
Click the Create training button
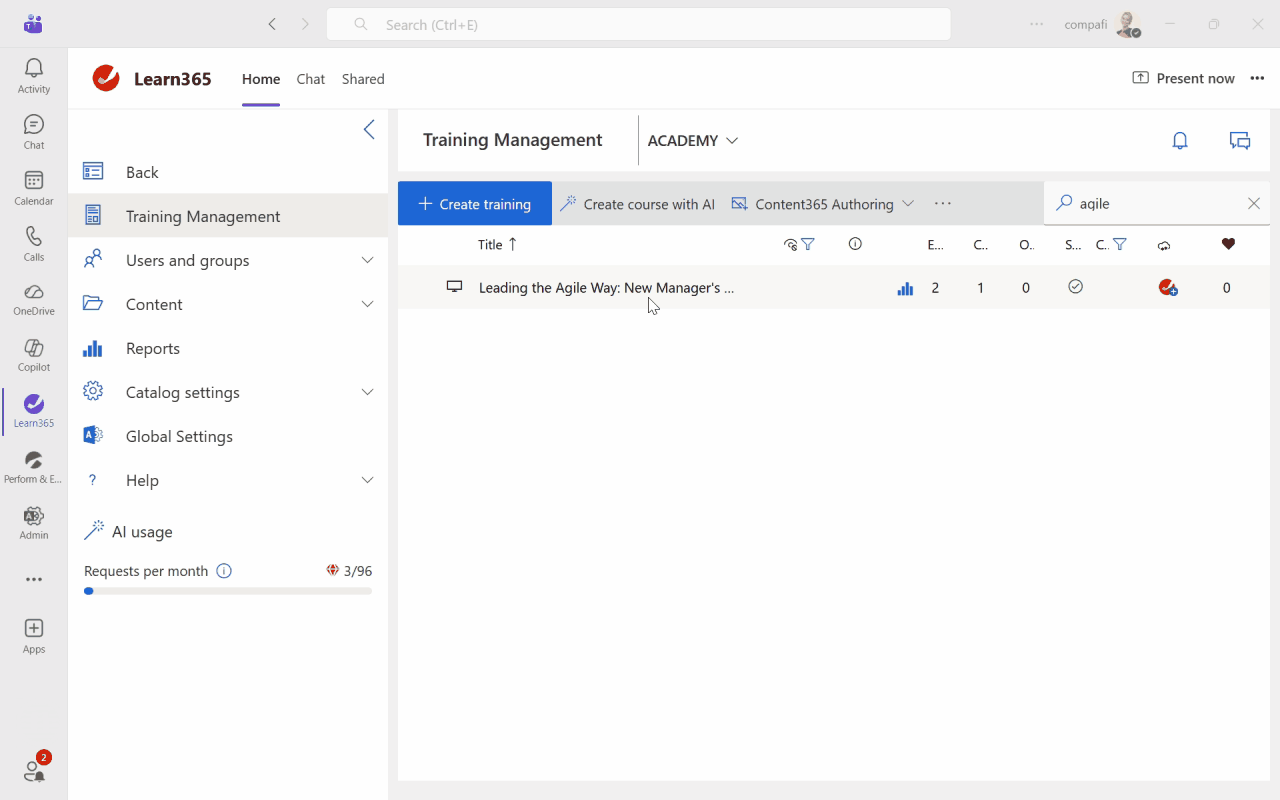tap(474, 203)
